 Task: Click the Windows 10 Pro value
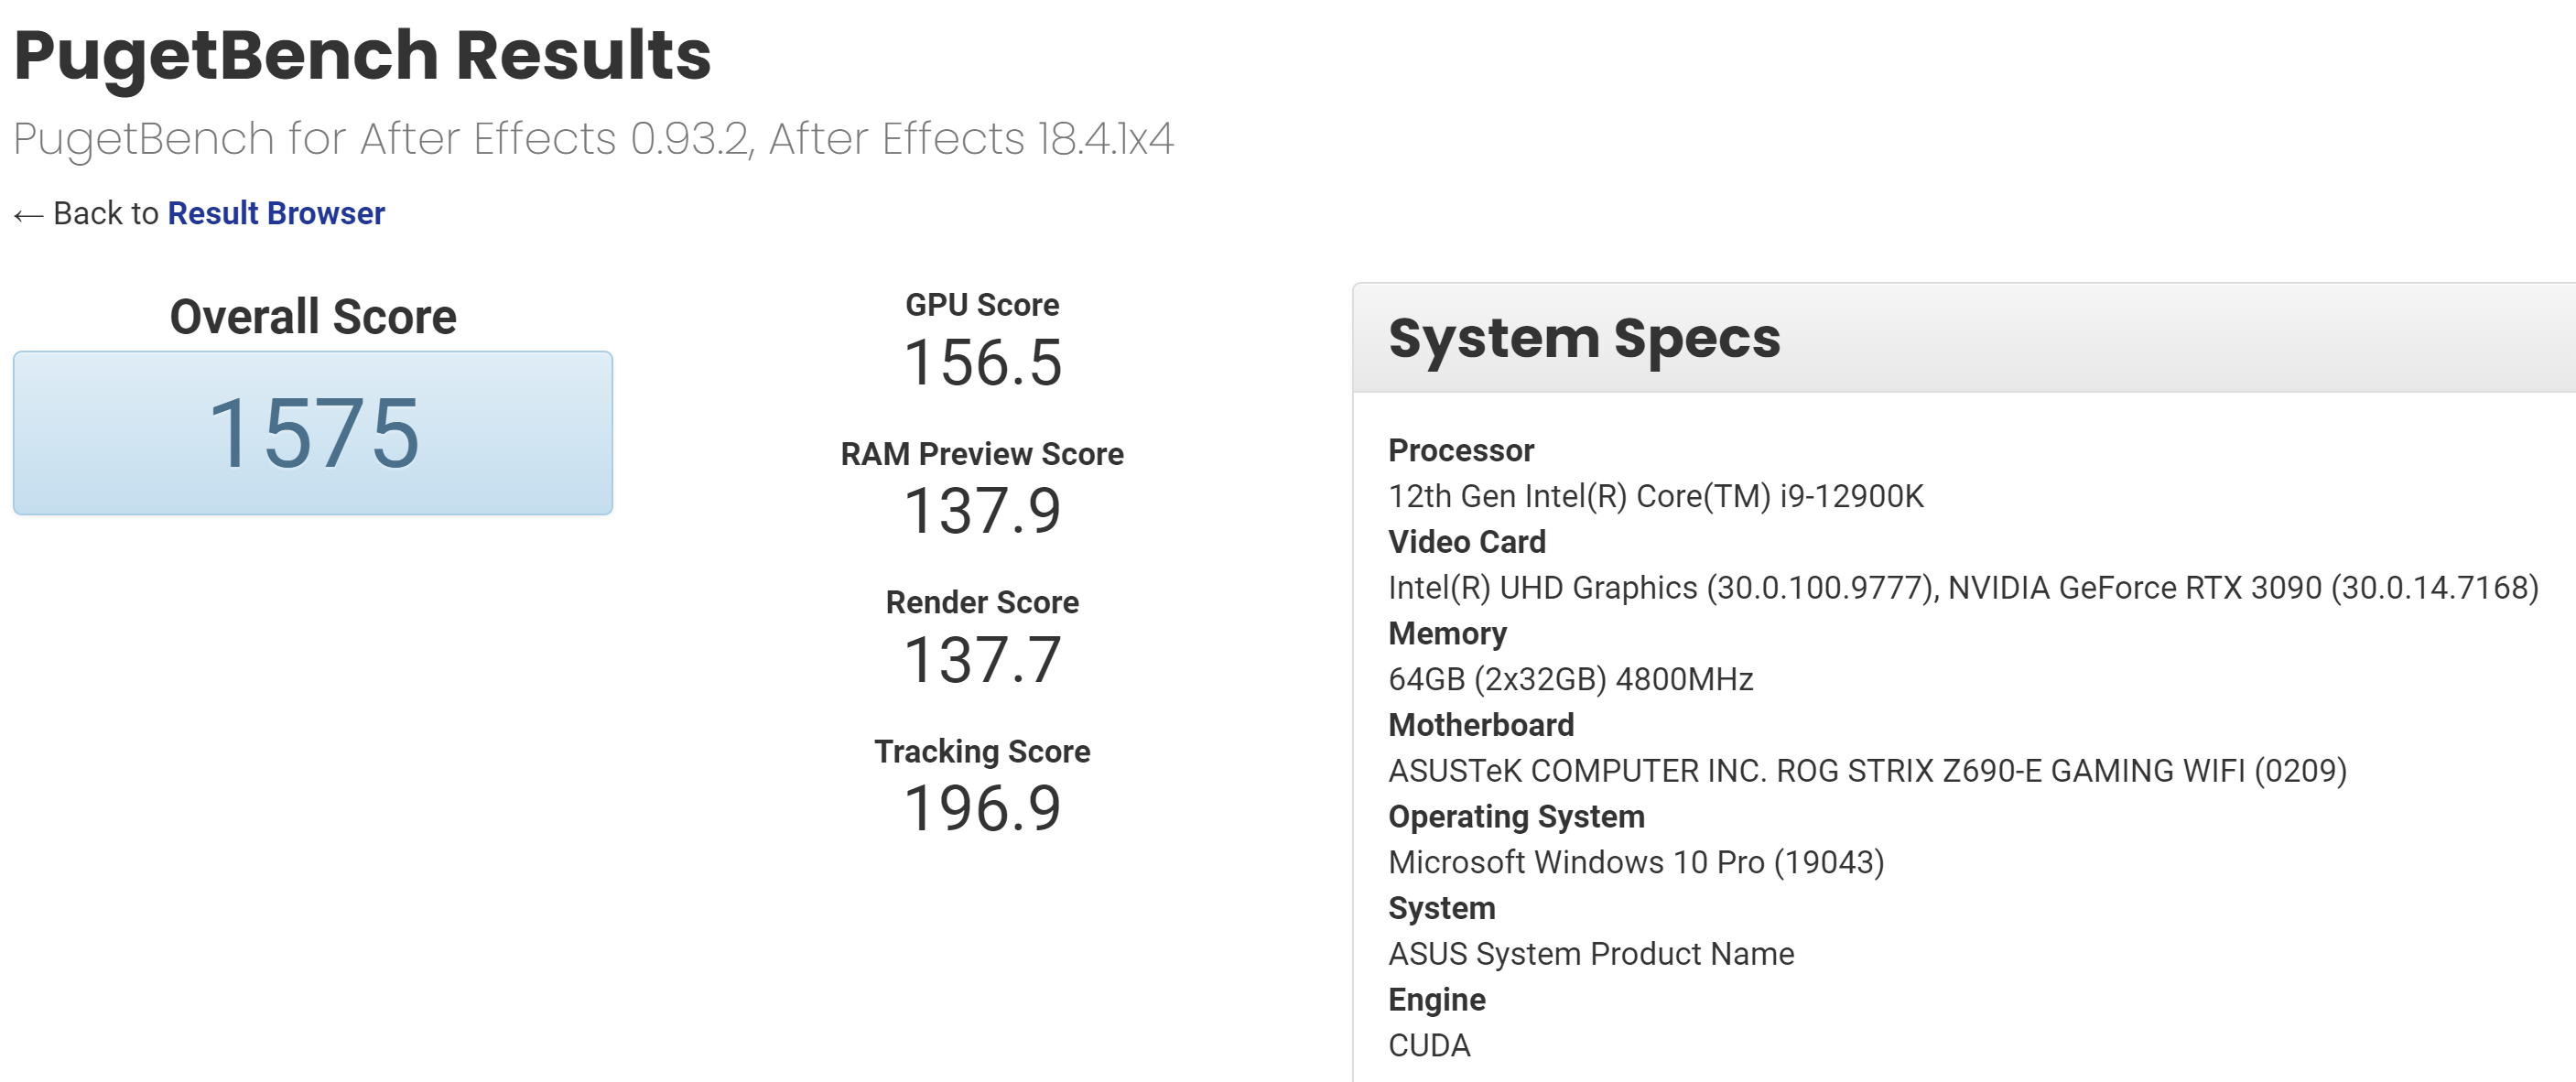pyautogui.click(x=1635, y=863)
